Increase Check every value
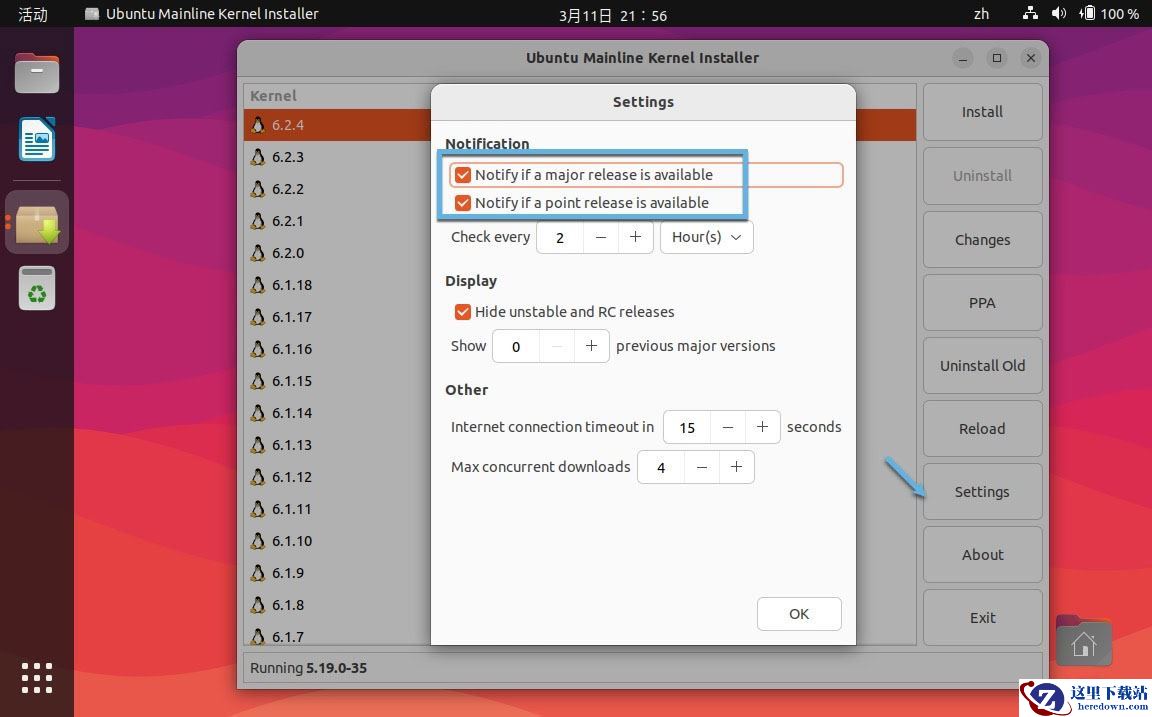 636,237
